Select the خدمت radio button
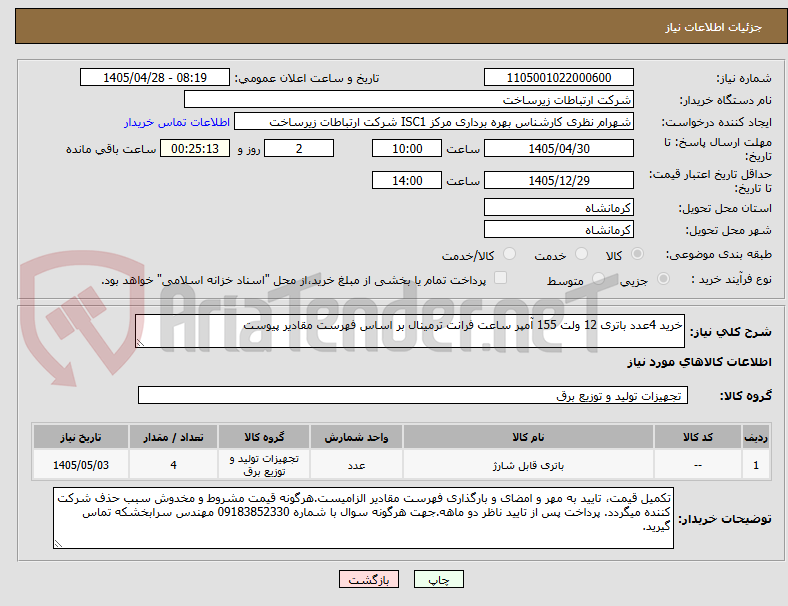This screenshot has height=606, width=788. click(x=581, y=254)
